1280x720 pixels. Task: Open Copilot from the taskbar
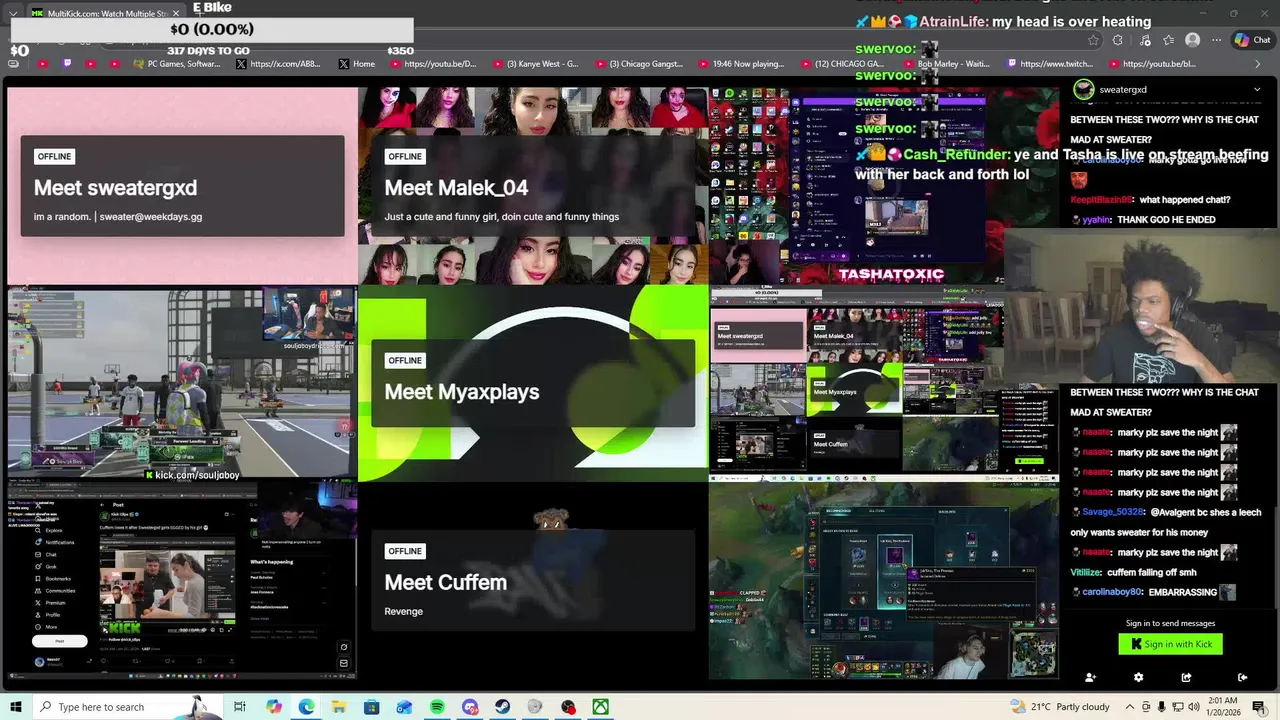point(274,707)
